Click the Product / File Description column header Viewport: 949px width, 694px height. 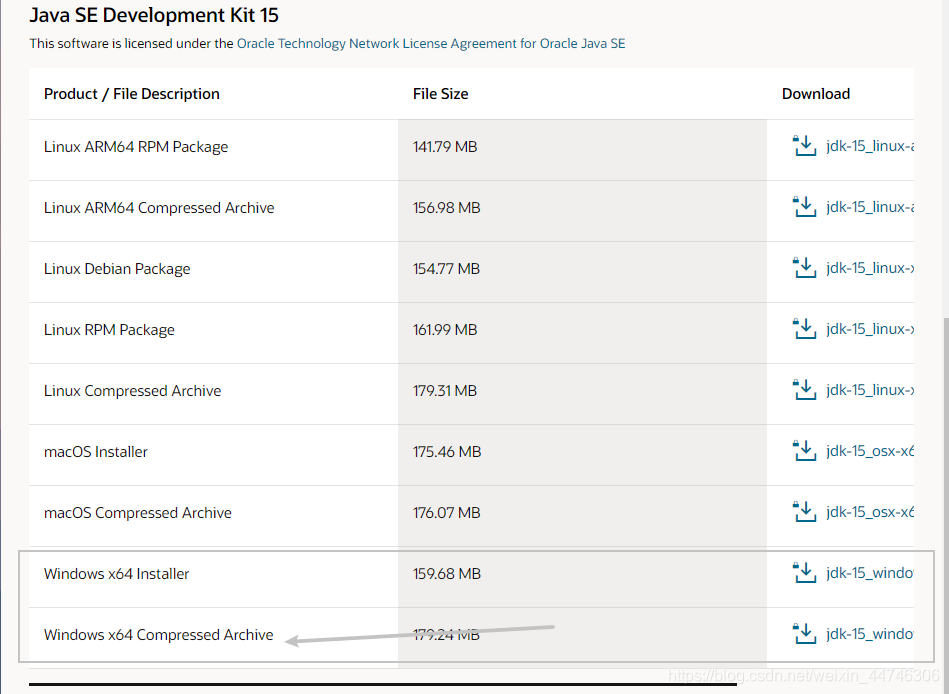point(132,94)
